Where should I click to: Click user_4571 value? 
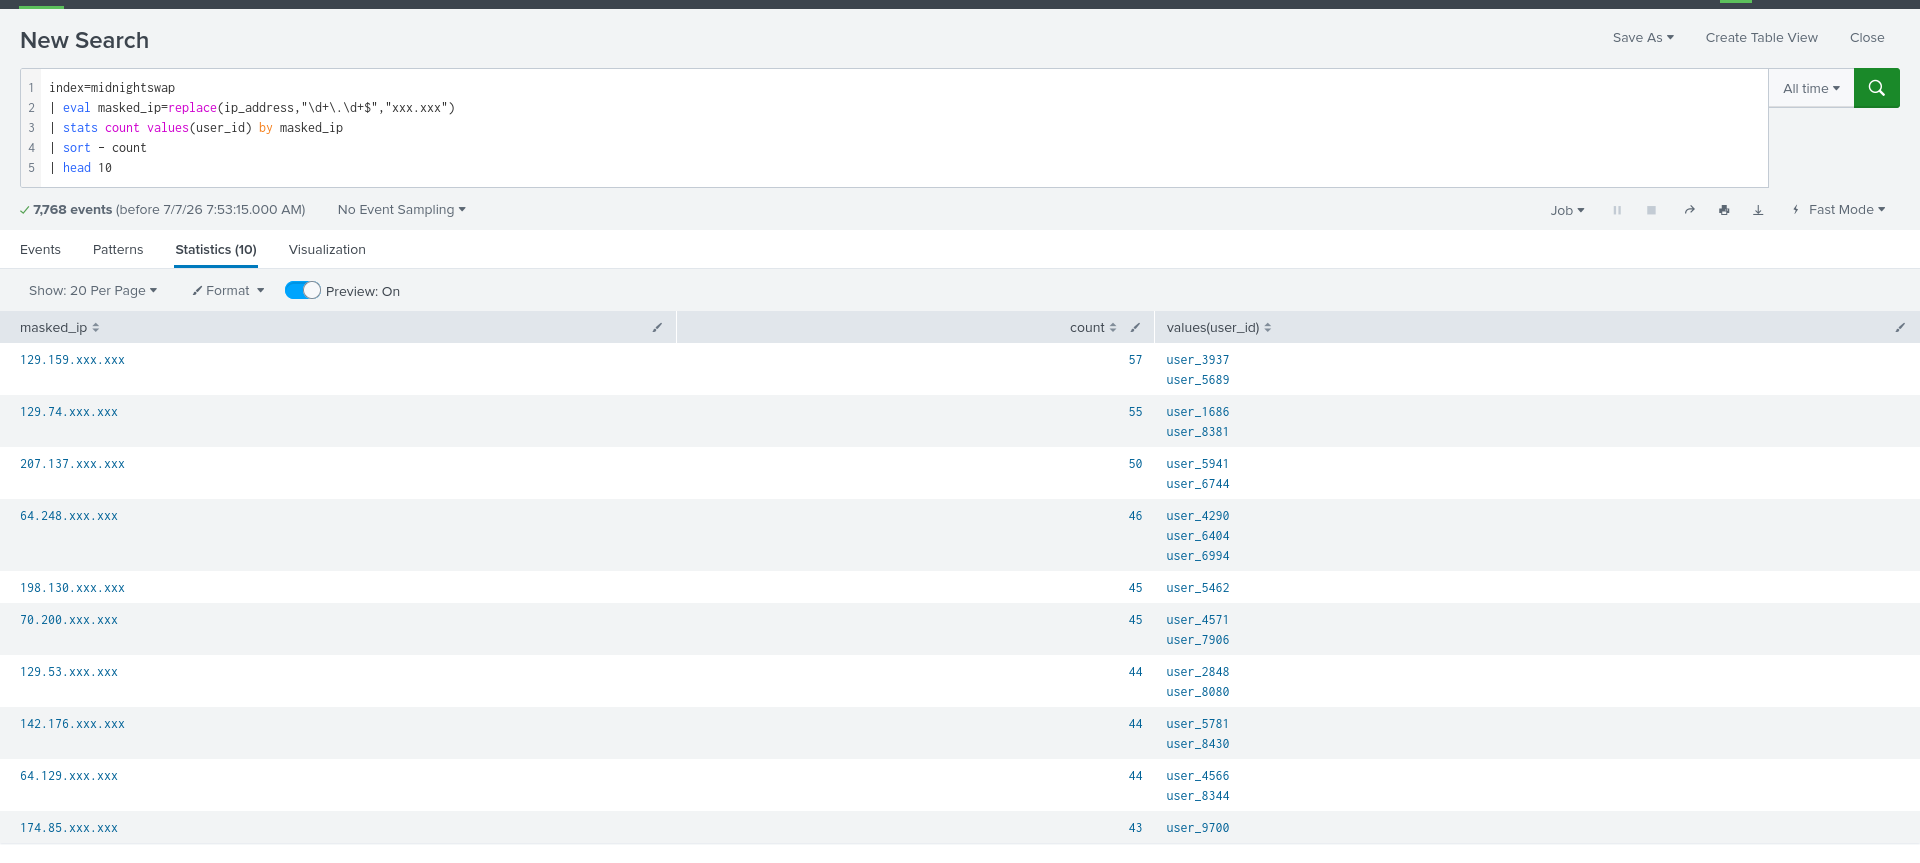(x=1198, y=620)
